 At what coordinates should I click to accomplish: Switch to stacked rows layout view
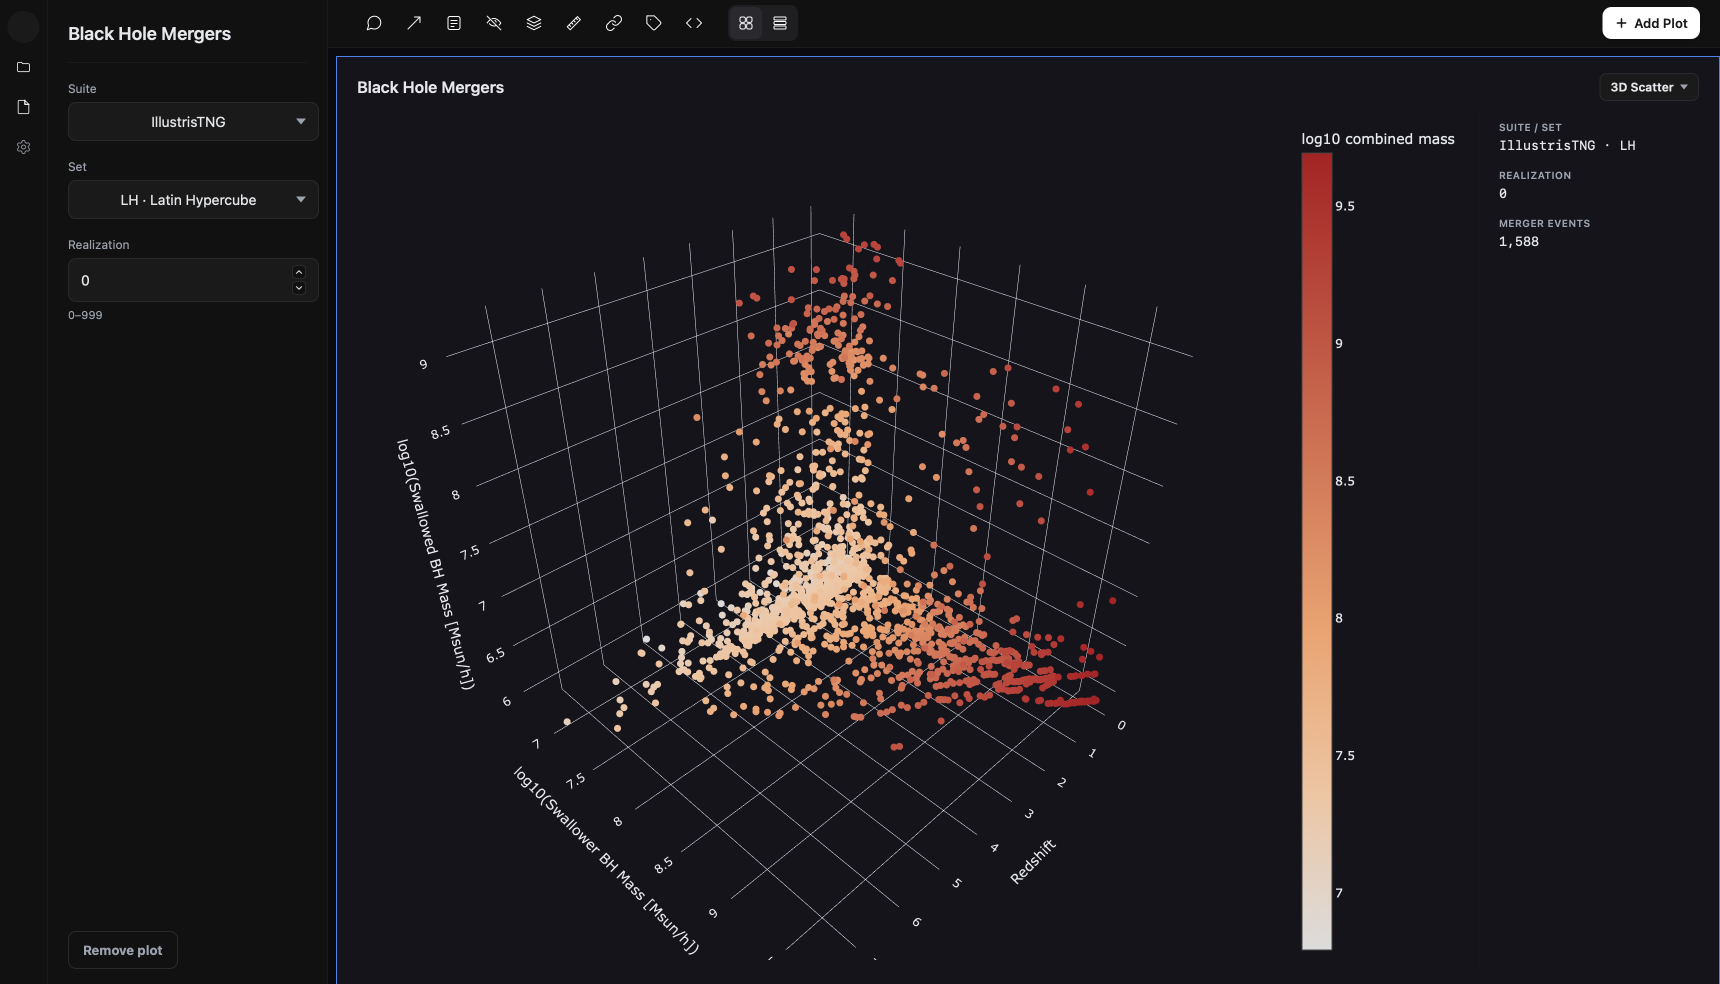click(x=780, y=23)
